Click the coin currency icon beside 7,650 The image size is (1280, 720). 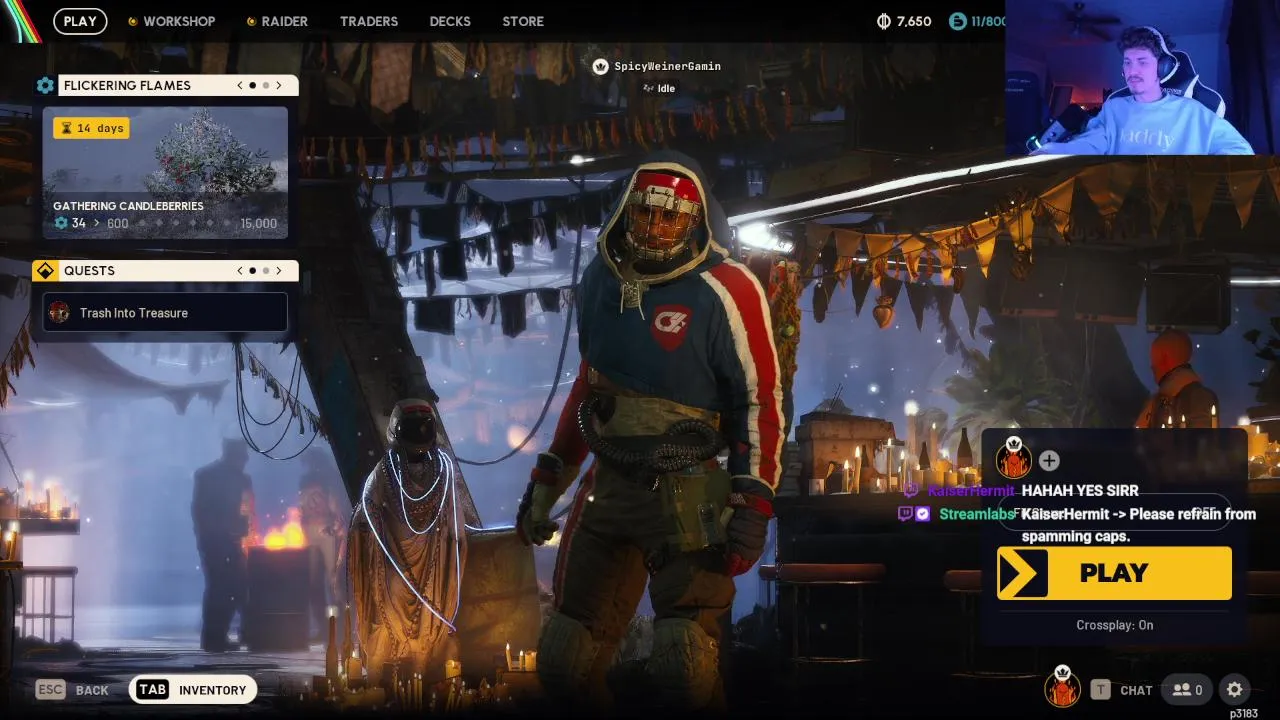coord(883,21)
